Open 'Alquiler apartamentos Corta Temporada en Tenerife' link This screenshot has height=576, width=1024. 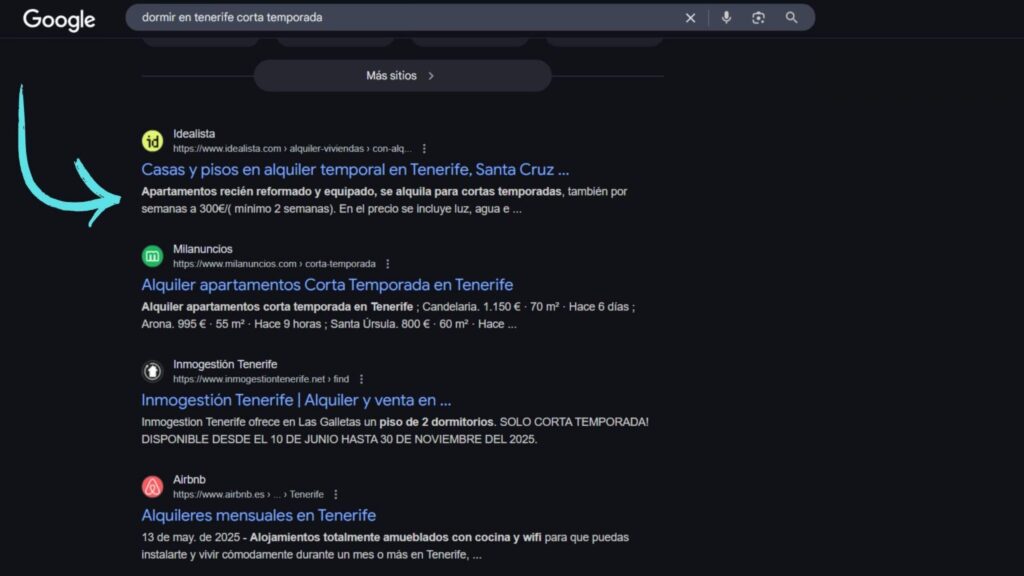(x=327, y=285)
